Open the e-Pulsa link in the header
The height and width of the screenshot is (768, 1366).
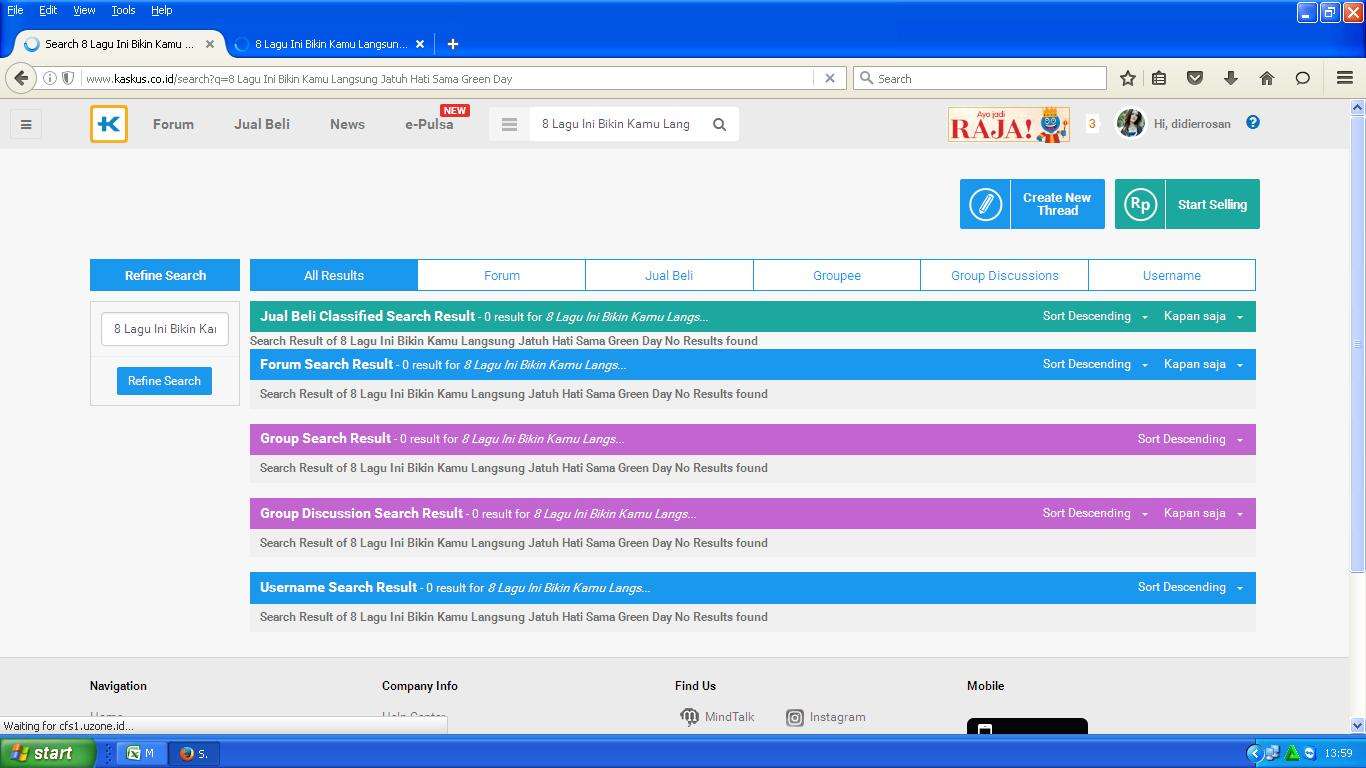tap(429, 124)
